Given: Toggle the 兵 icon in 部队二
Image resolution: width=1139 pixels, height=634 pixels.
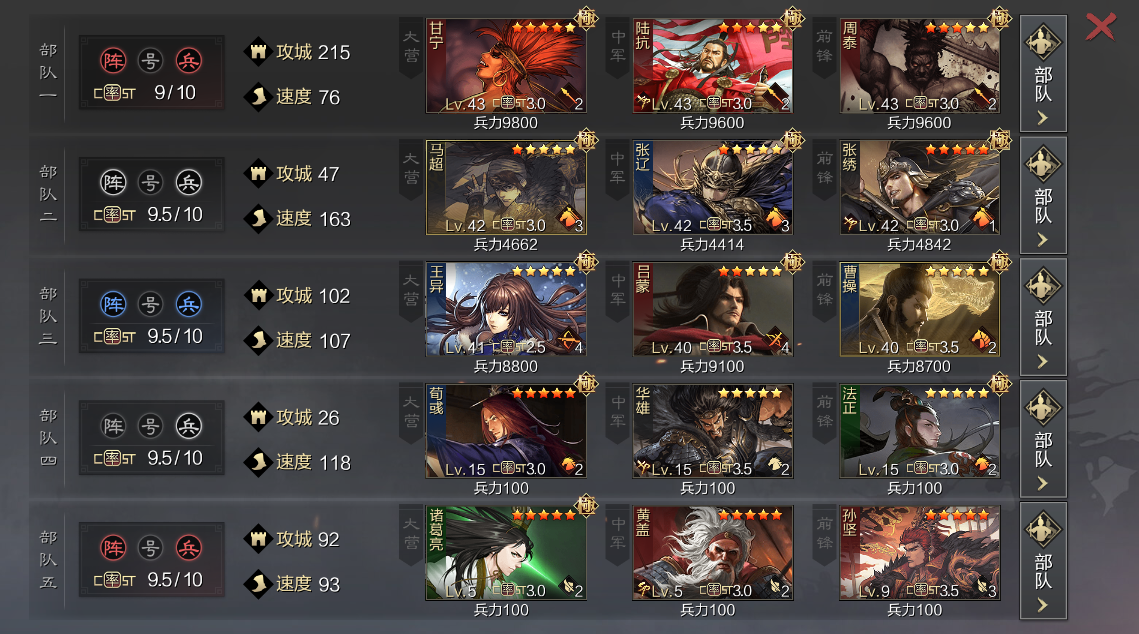Looking at the screenshot, I should [188, 182].
